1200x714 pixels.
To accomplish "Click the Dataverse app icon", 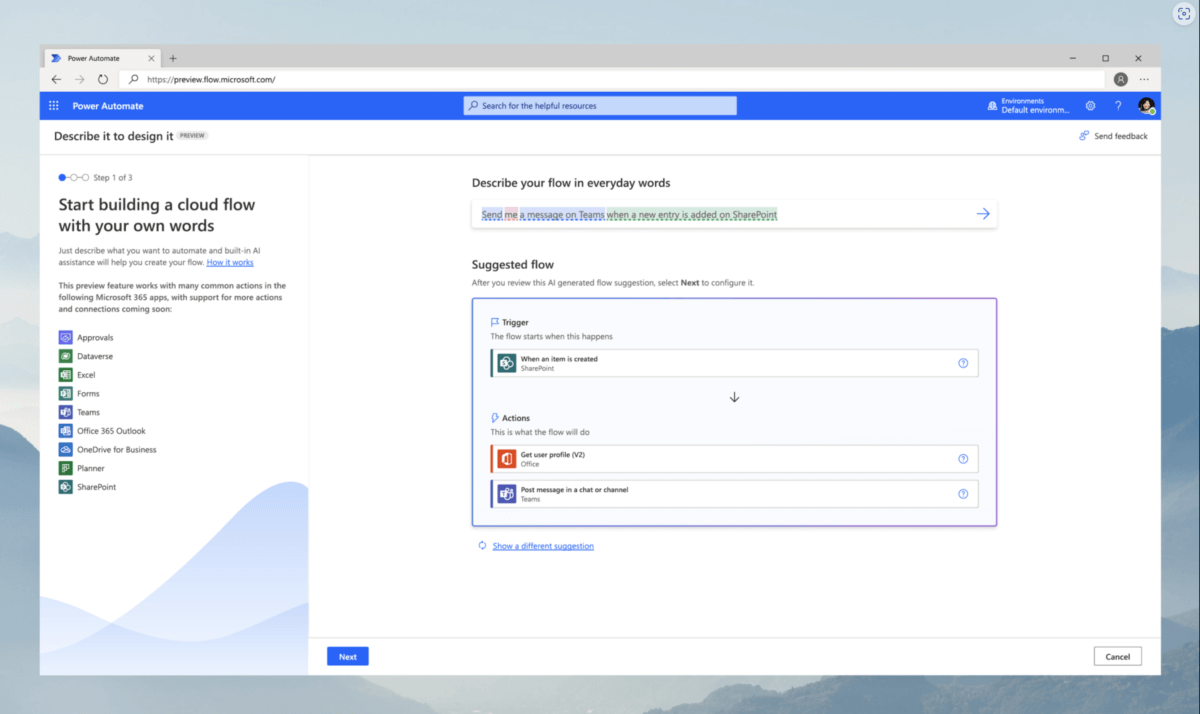I will coord(66,356).
